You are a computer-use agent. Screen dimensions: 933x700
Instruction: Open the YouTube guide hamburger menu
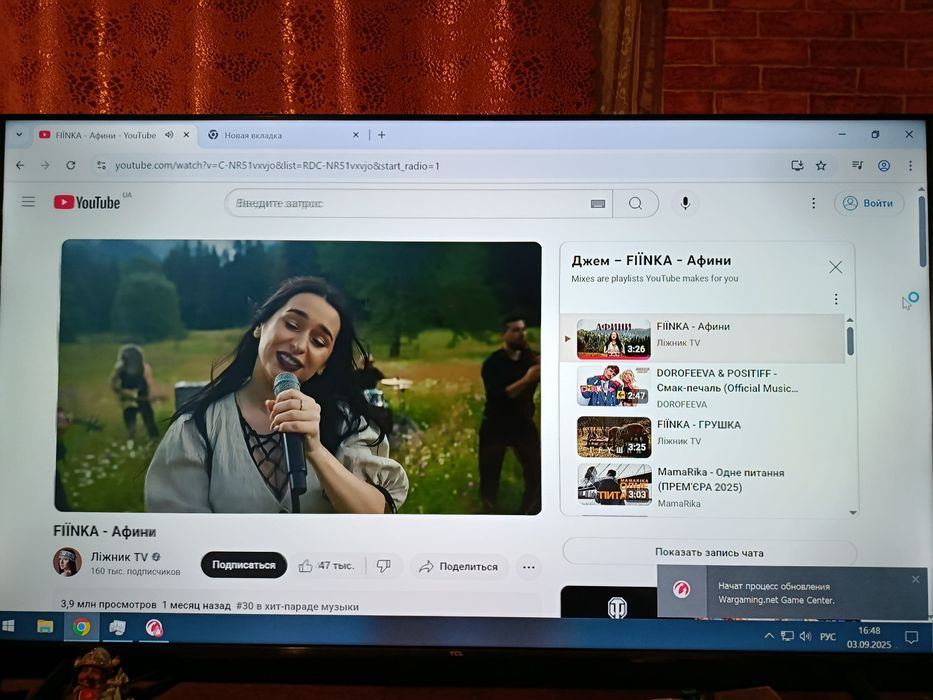point(28,202)
